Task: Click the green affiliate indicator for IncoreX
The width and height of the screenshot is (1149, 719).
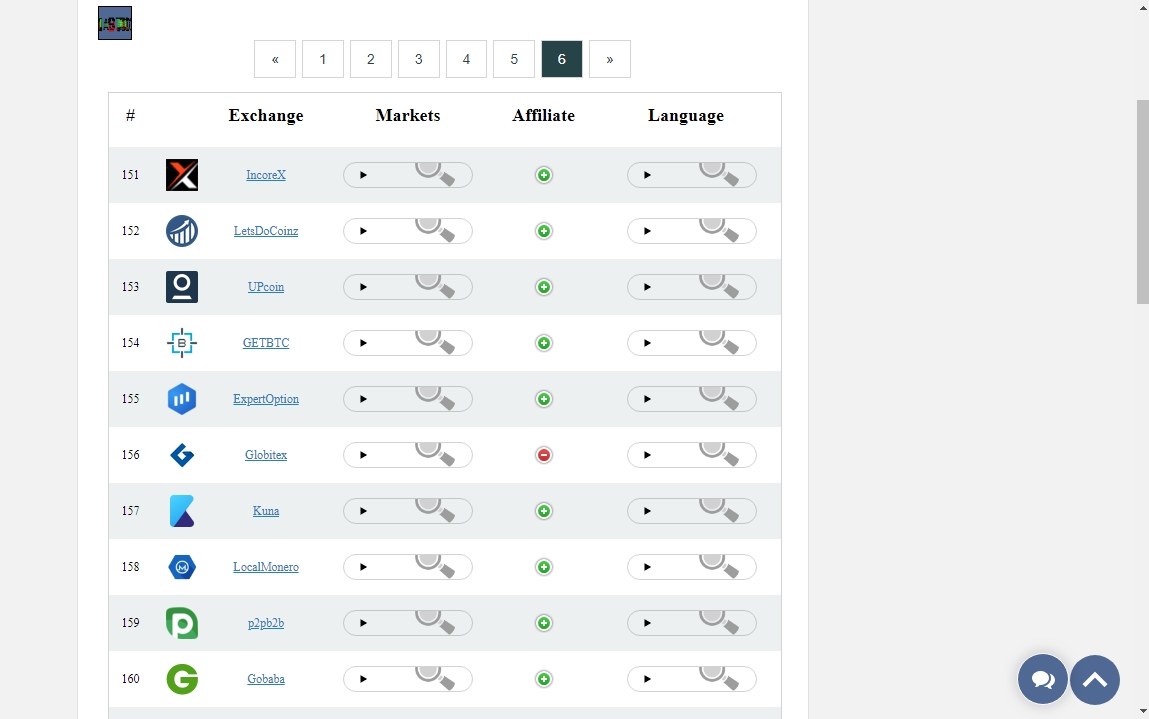Action: tap(544, 175)
